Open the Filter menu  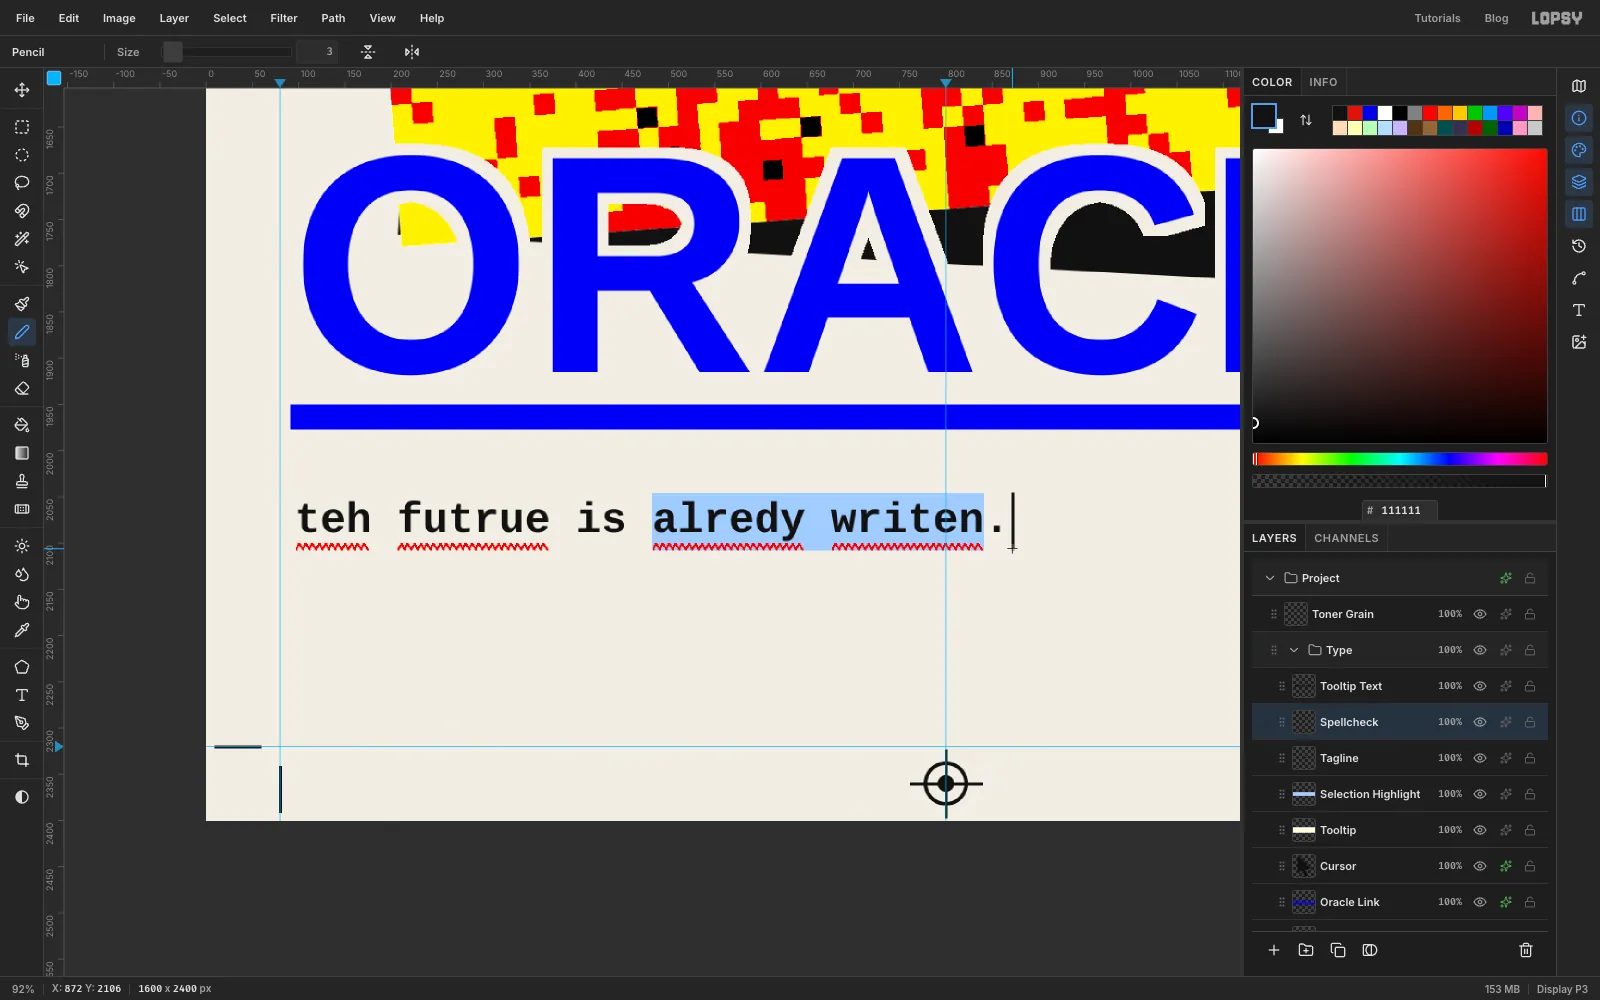[x=284, y=18]
